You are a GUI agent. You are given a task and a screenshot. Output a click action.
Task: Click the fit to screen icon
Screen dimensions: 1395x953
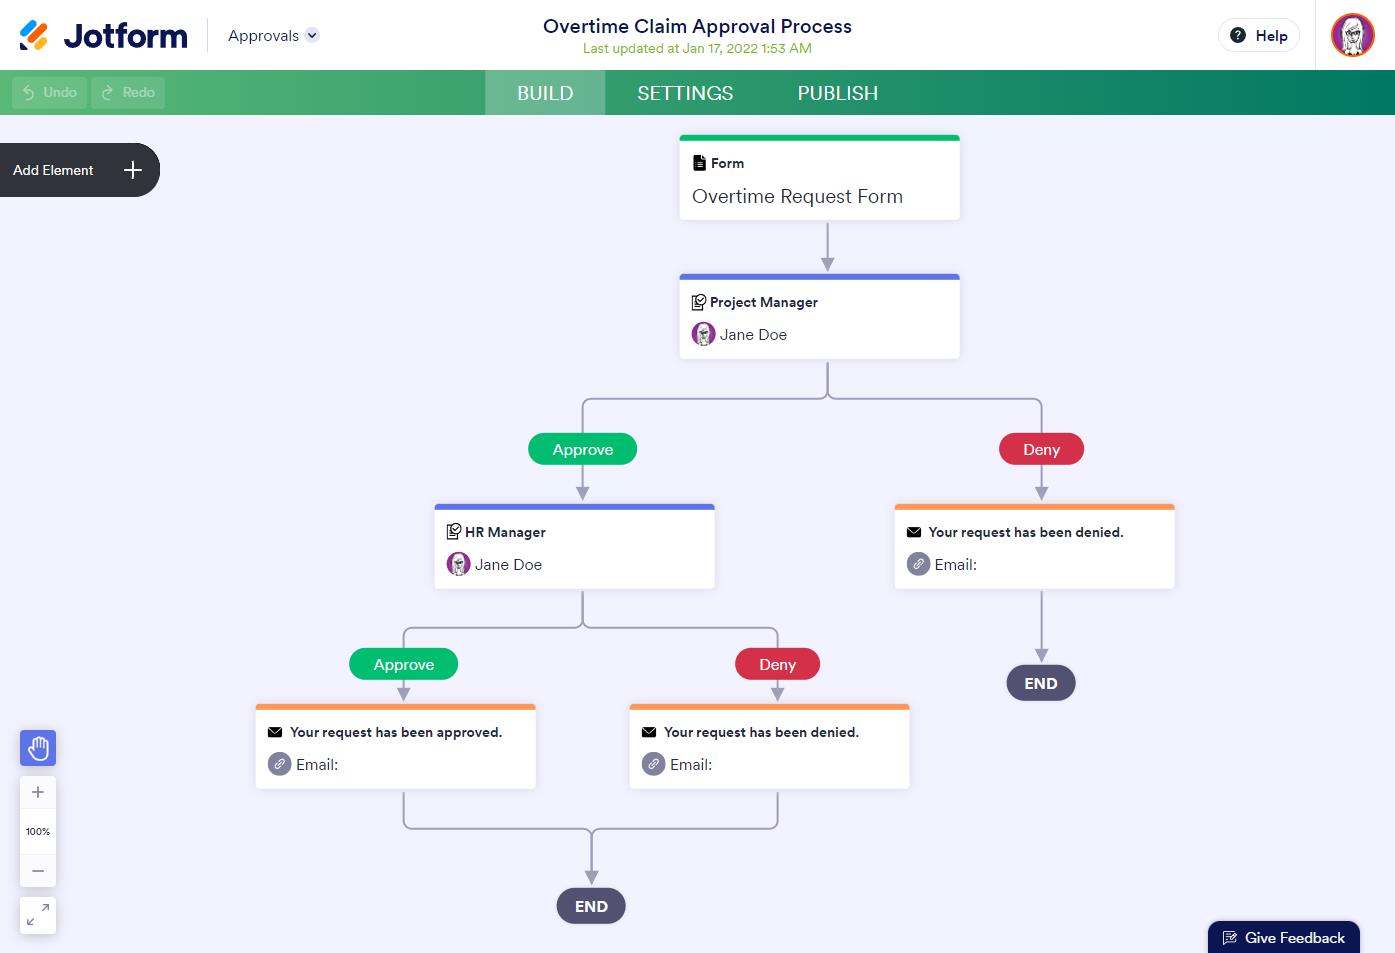tap(38, 915)
